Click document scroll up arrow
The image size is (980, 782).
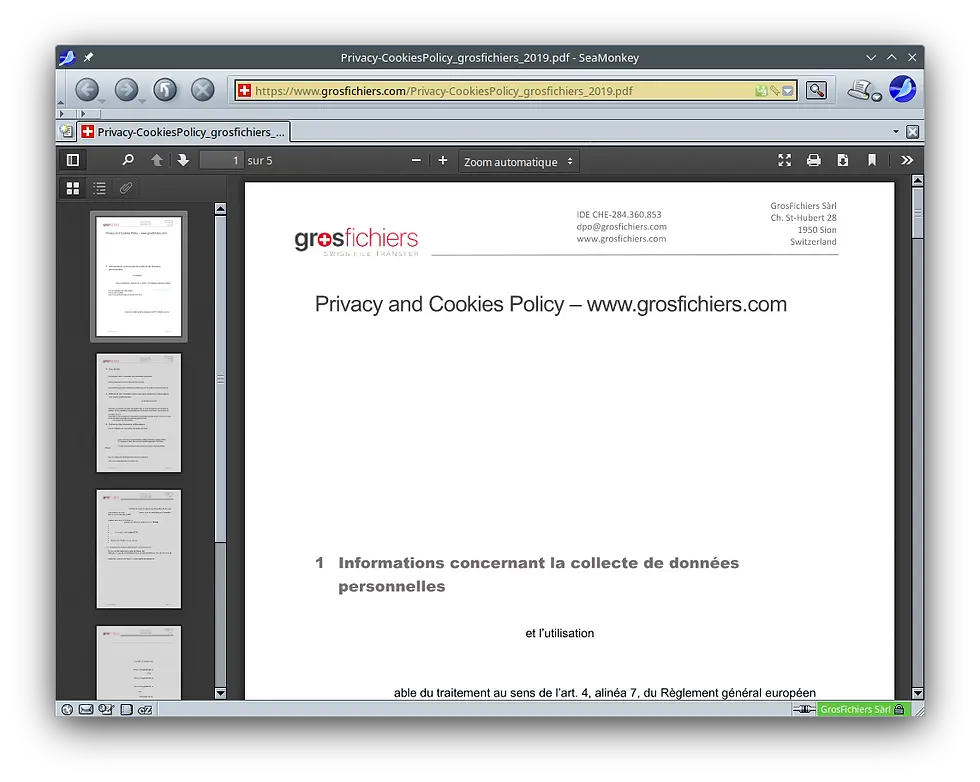tap(918, 181)
